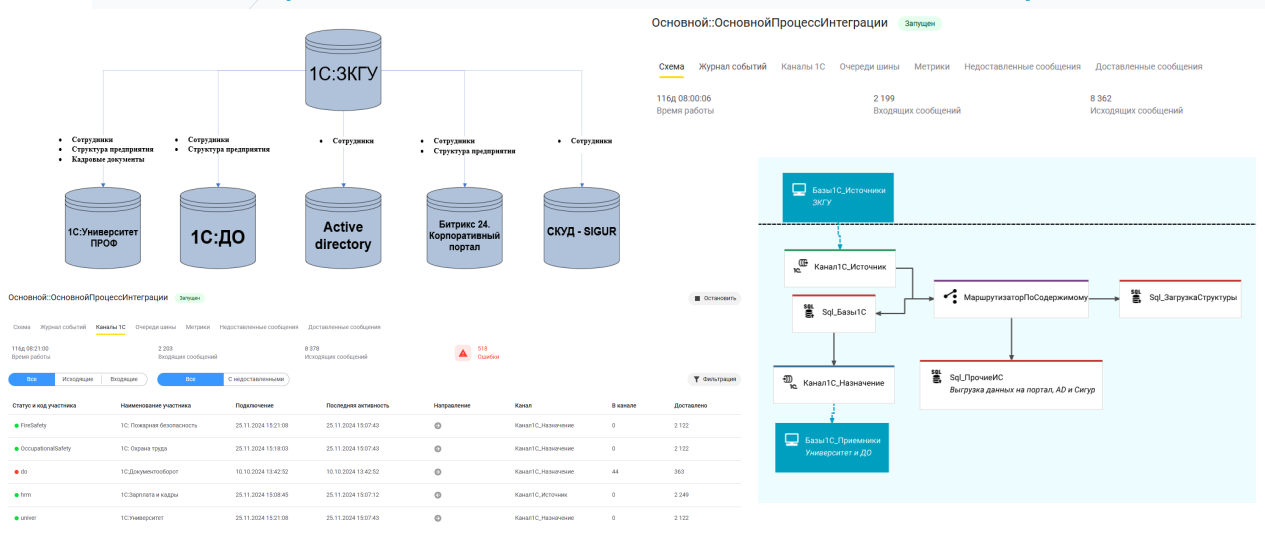Click the direction arrow icon in OccupationalSafety row
Viewport: 1265px width, 534px height.
(x=438, y=448)
